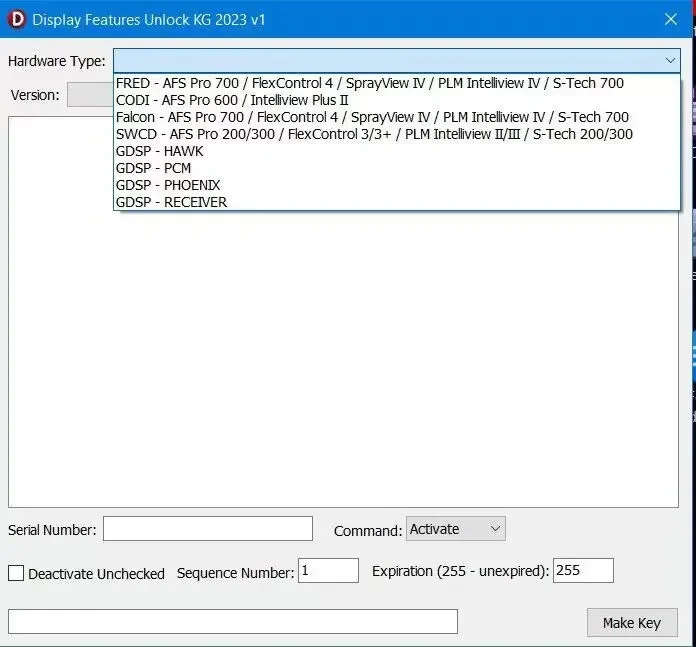Select Falcon - AFS Pro 700 entry
The width and height of the screenshot is (696, 647).
pyautogui.click(x=396, y=117)
